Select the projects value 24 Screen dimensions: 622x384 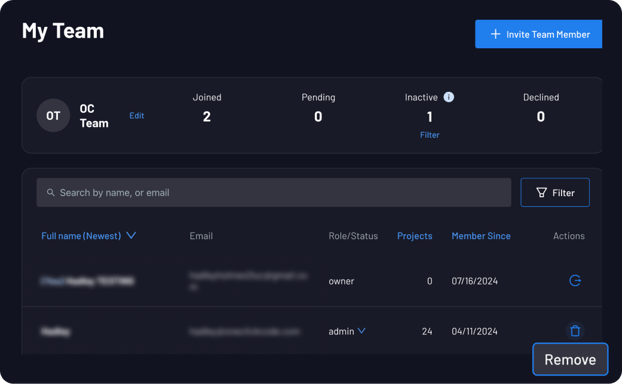click(427, 331)
